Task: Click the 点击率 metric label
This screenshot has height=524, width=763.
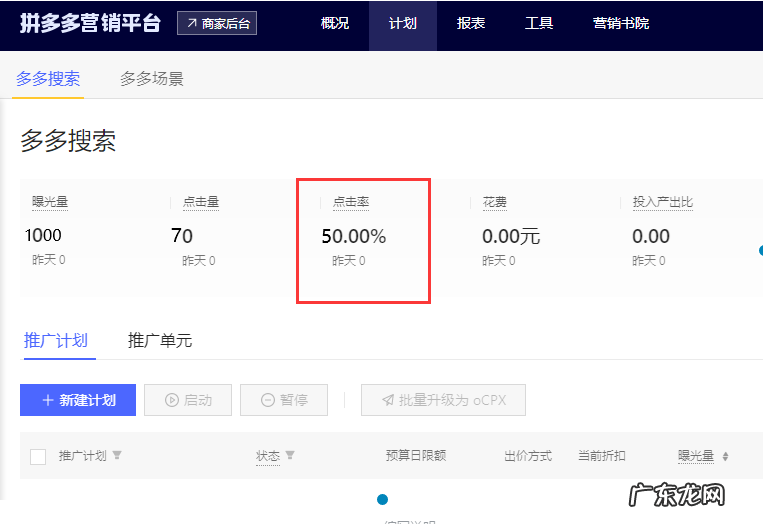Action: tap(351, 201)
